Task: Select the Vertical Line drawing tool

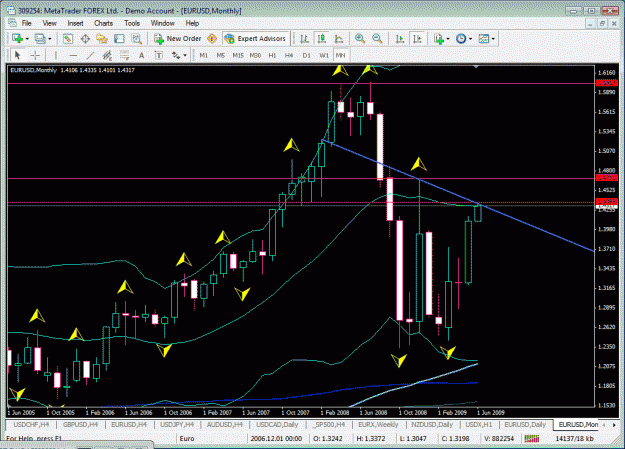Action: 56,55
